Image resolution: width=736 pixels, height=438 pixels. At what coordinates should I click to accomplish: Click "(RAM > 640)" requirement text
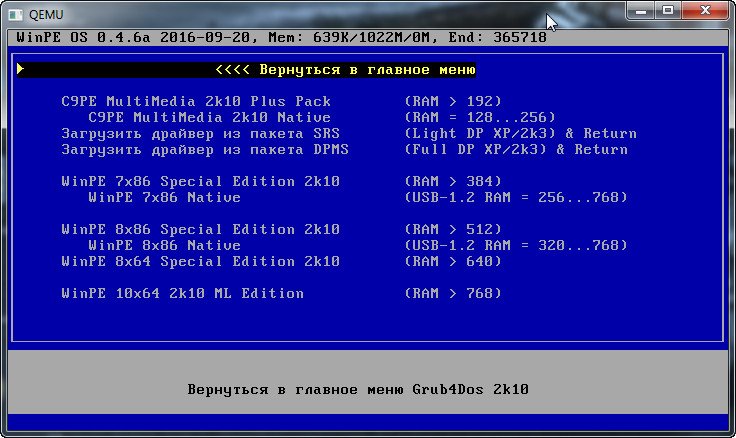pyautogui.click(x=453, y=261)
